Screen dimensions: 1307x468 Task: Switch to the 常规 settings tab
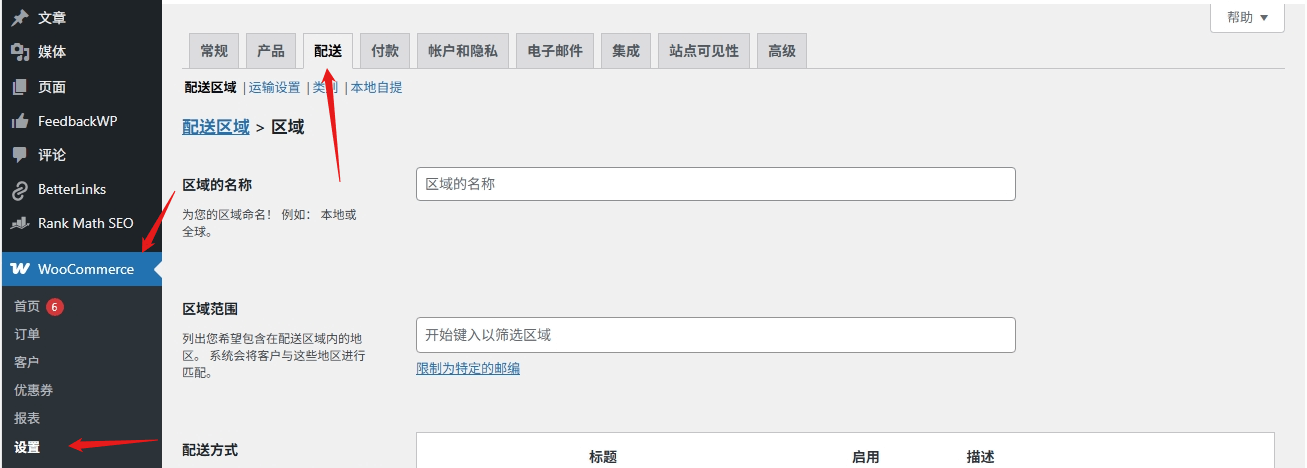click(x=214, y=51)
